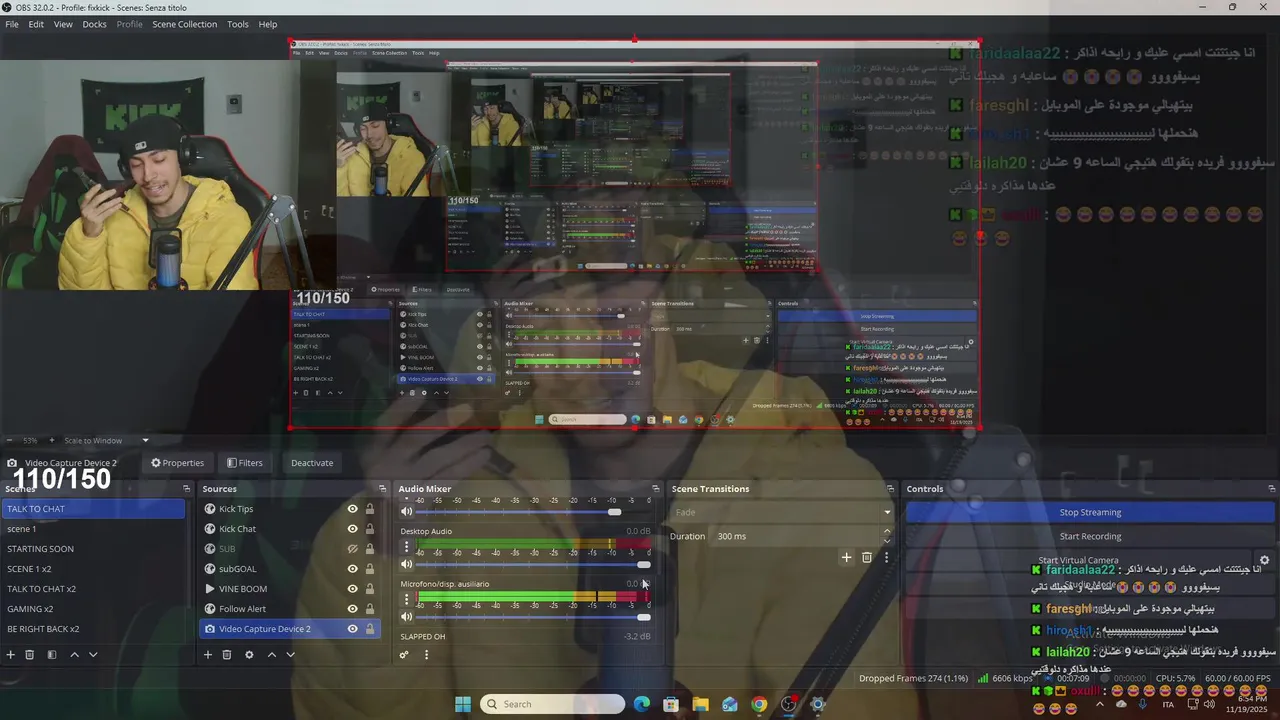Hide the Kick Chat source
1280x720 pixels.
coord(352,529)
